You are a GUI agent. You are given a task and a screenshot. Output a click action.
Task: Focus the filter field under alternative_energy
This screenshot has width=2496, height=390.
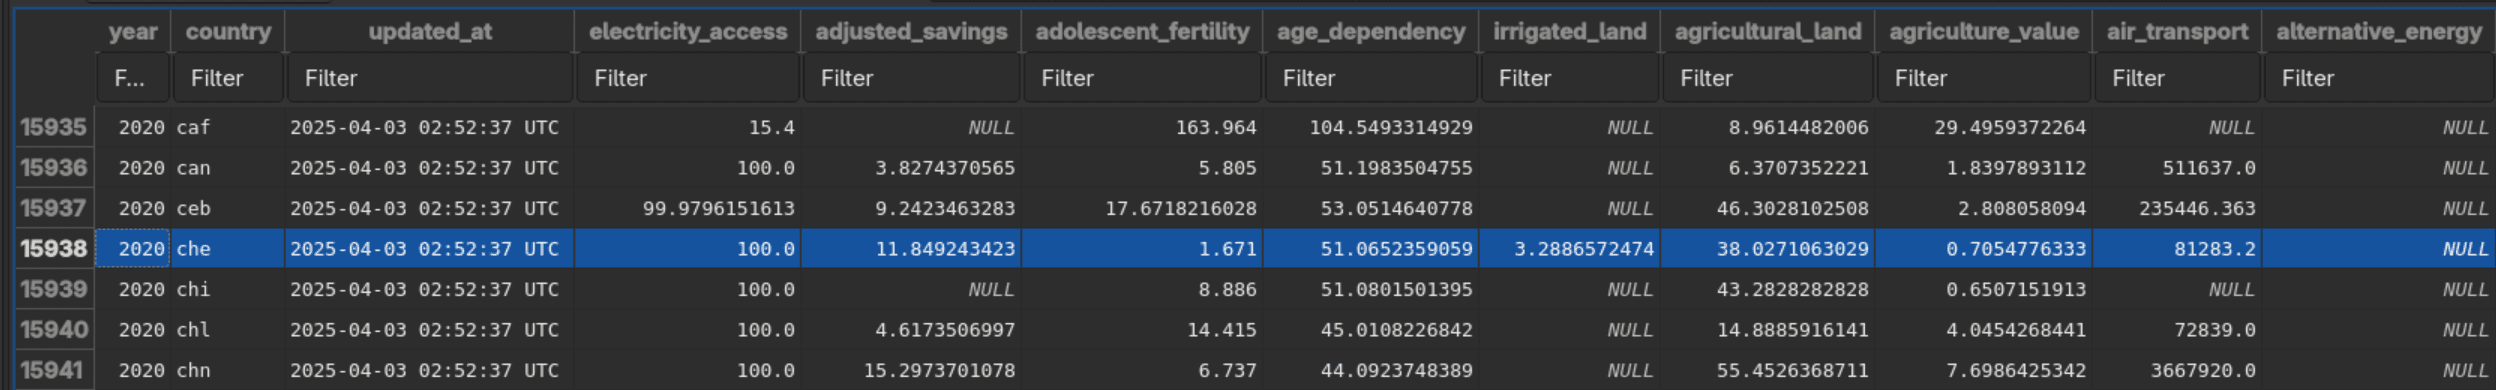2379,78
